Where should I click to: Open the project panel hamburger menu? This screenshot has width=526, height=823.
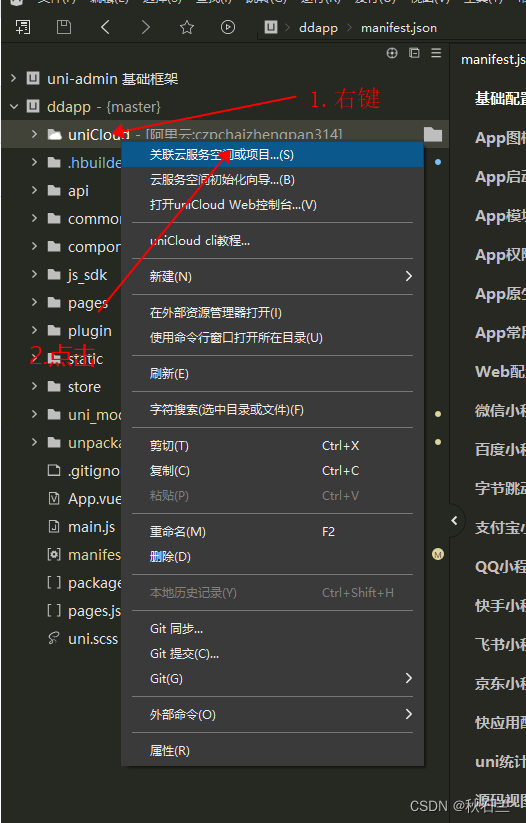(436, 53)
